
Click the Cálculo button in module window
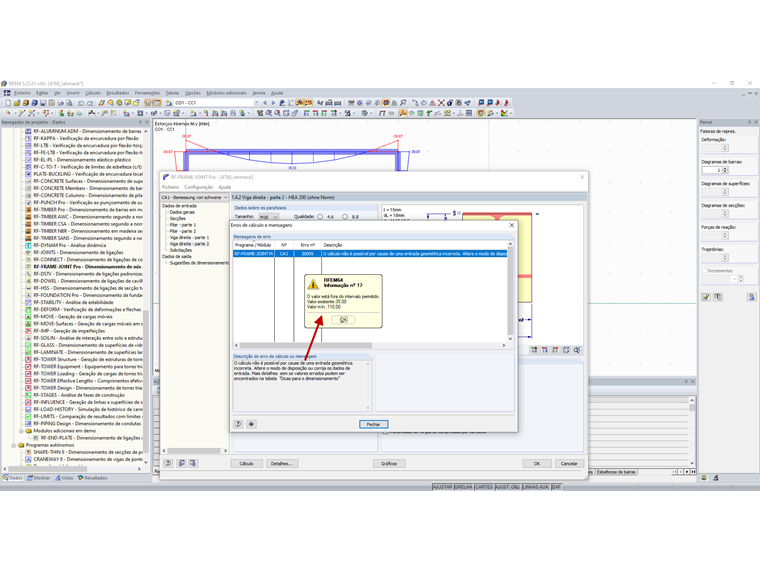click(246, 463)
